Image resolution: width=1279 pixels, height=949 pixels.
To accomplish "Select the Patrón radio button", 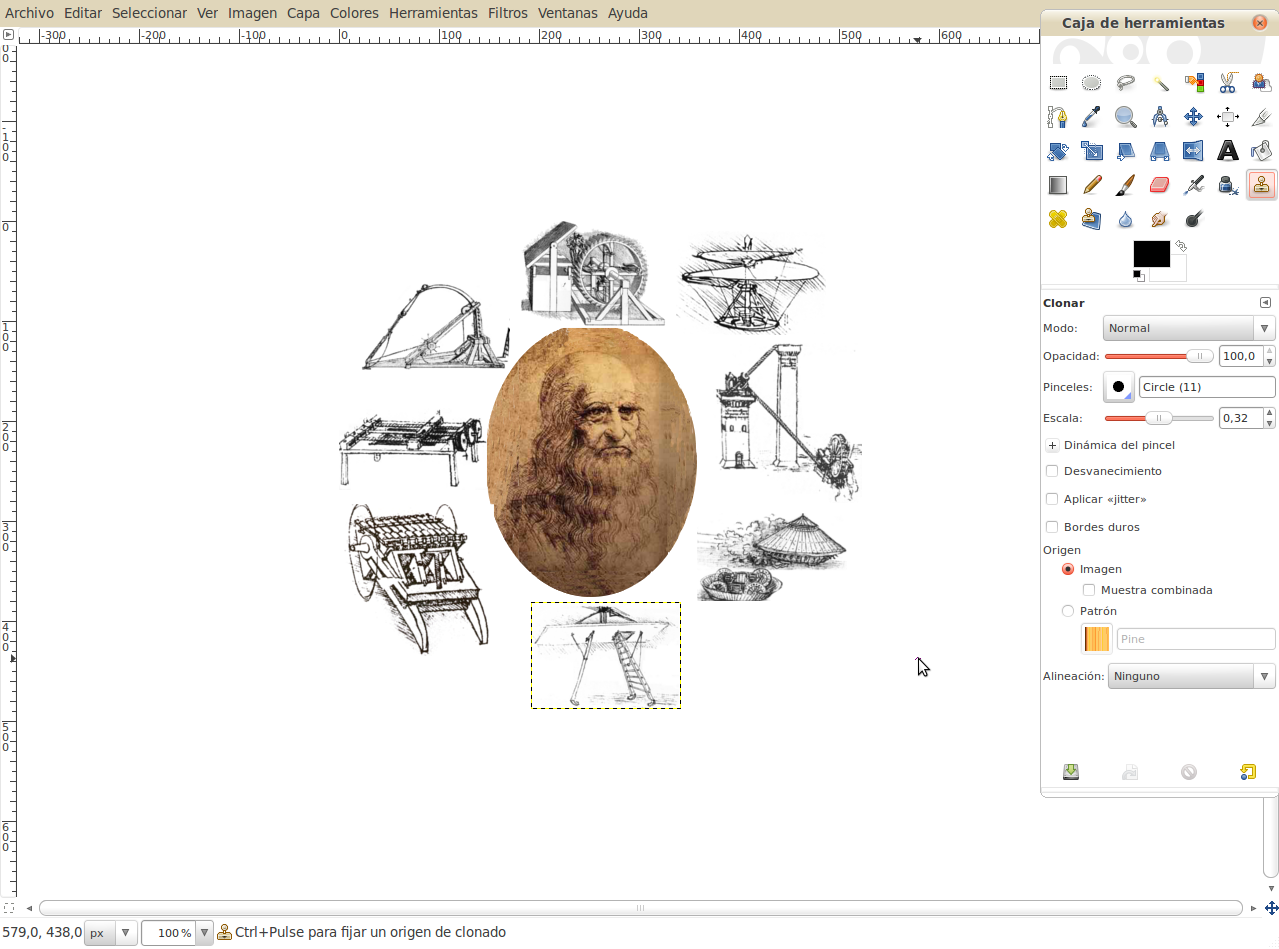I will [1068, 610].
